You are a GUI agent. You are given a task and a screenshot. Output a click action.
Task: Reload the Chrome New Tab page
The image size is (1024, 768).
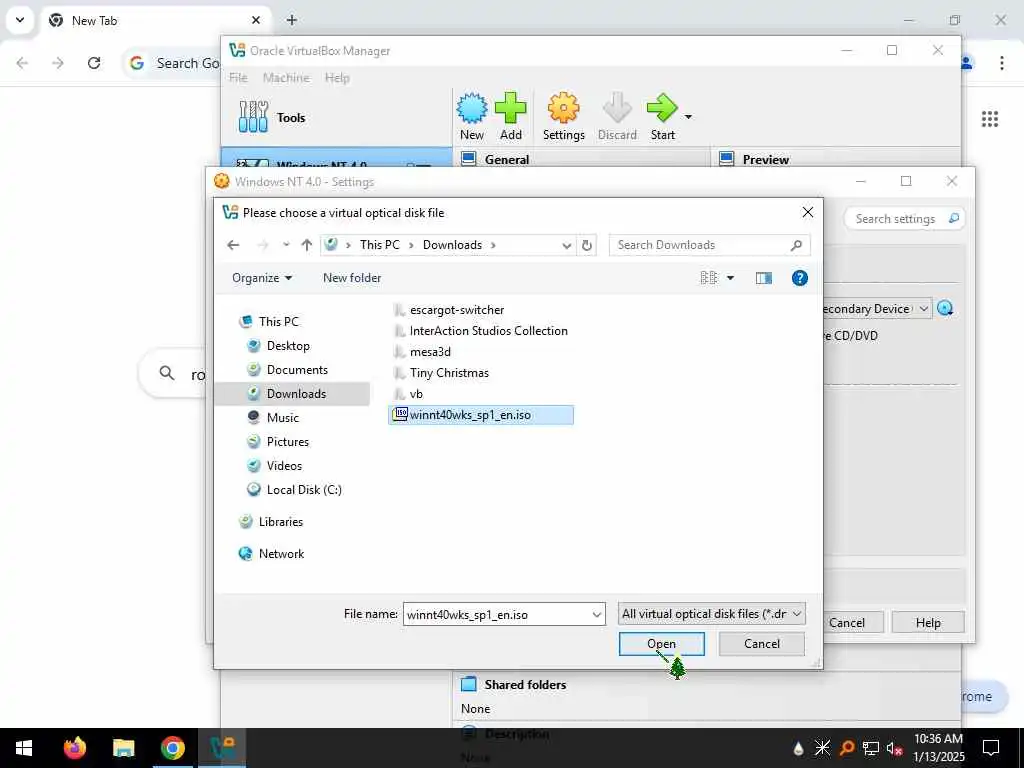click(x=94, y=63)
